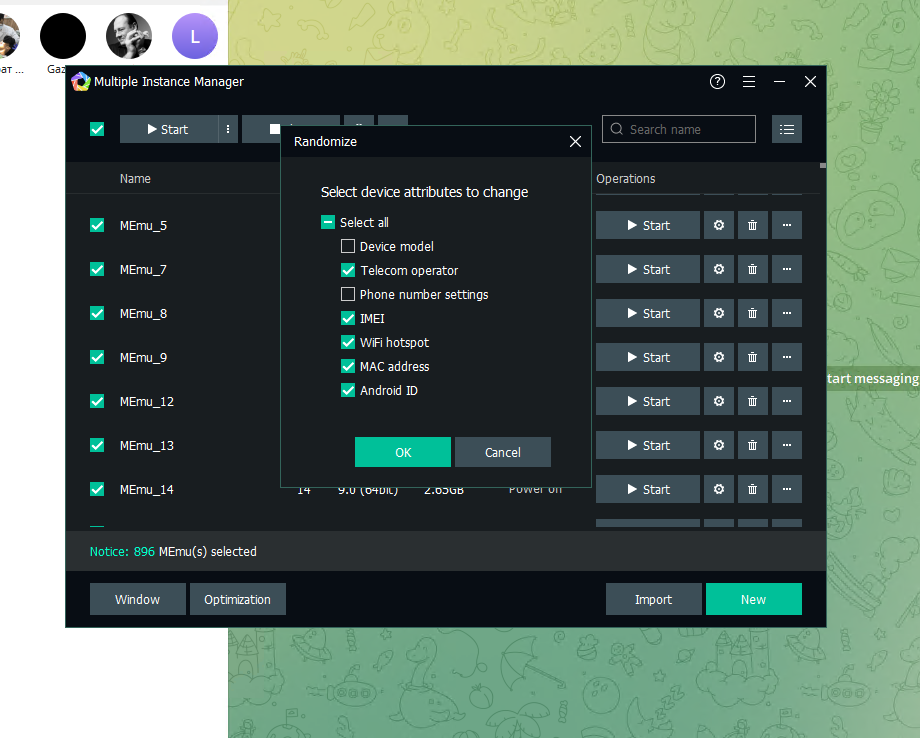The height and width of the screenshot is (738, 920).
Task: Start the MEmu_8 instance
Action: (x=648, y=313)
